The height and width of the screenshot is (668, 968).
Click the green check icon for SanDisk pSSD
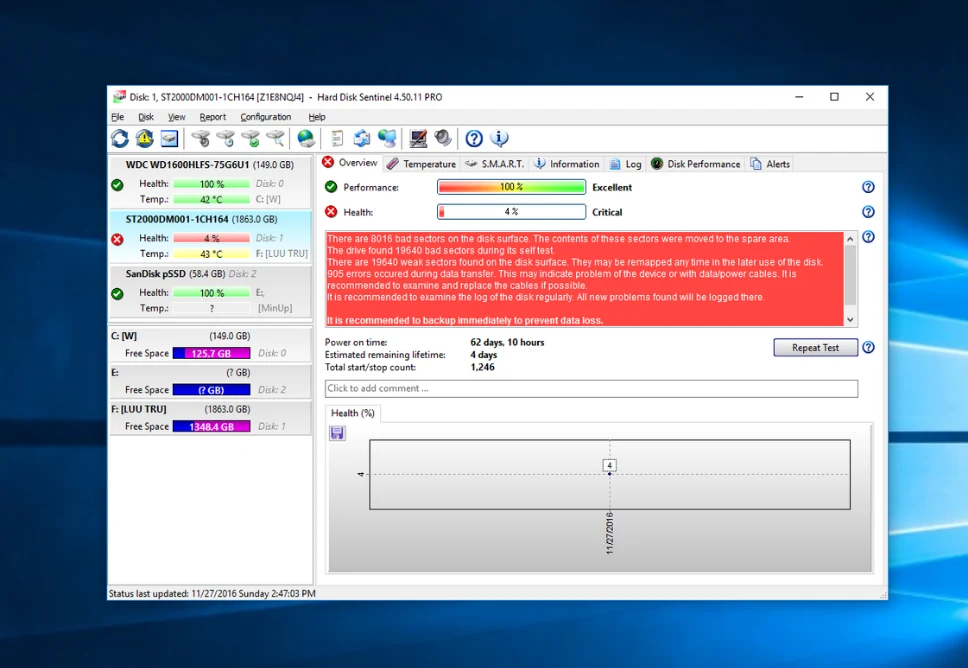click(x=117, y=294)
